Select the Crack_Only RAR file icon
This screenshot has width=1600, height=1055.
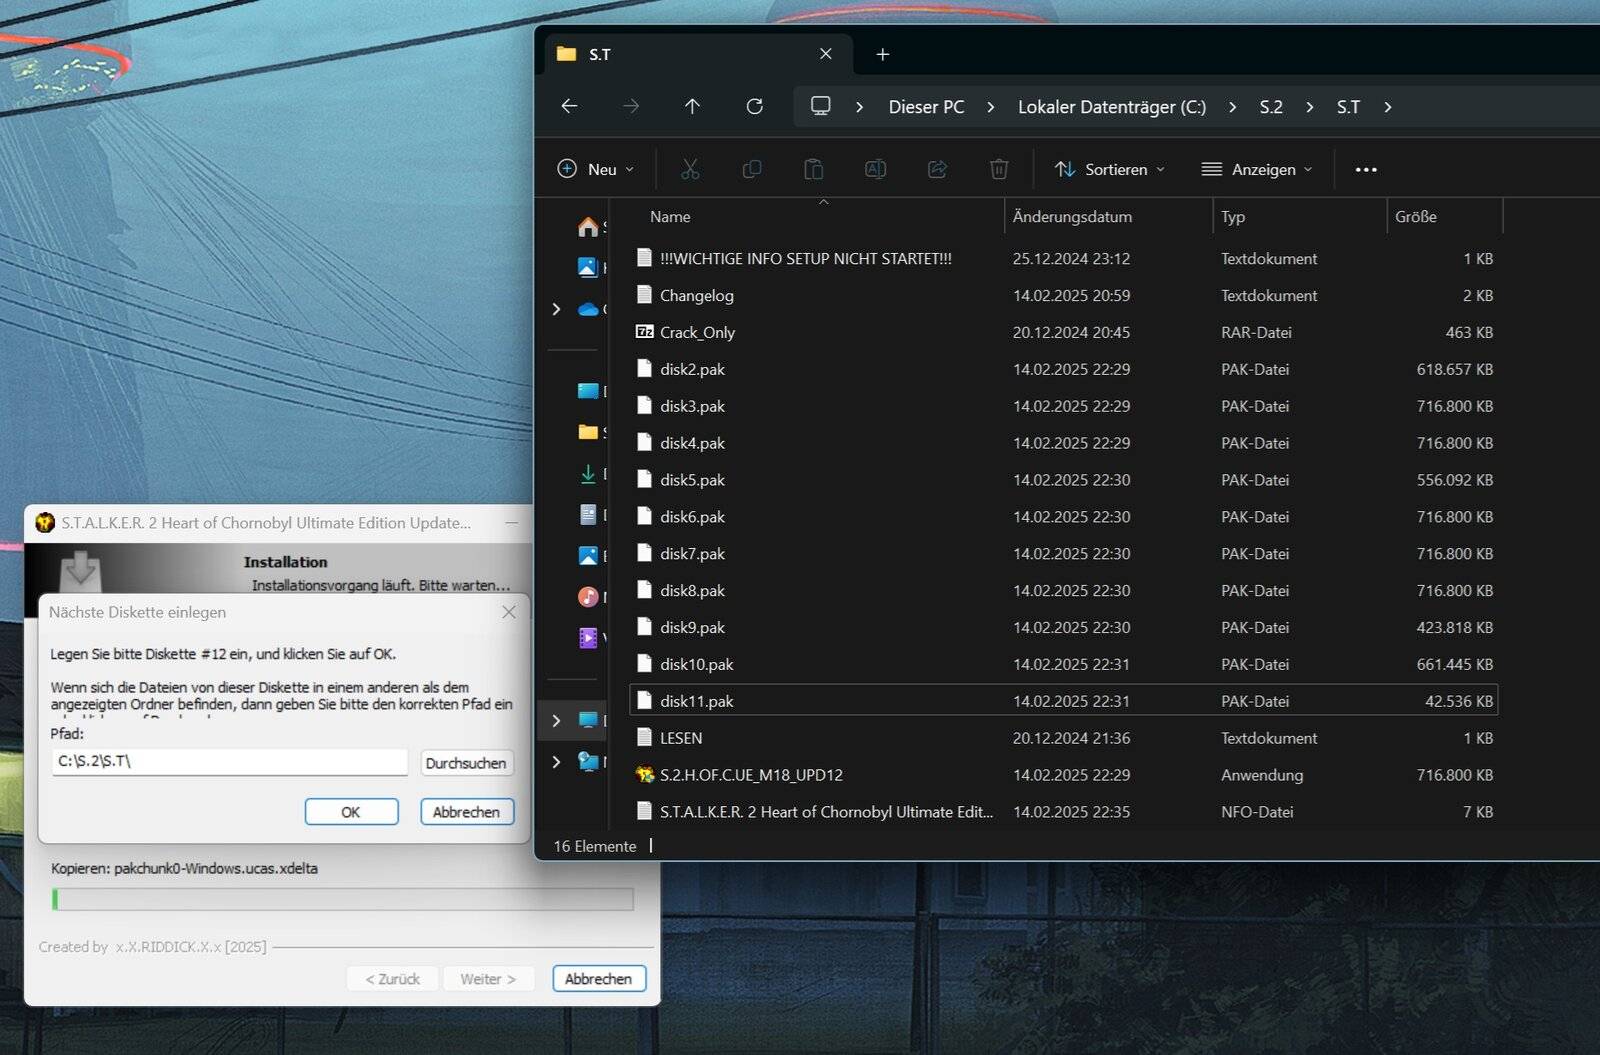pyautogui.click(x=645, y=332)
